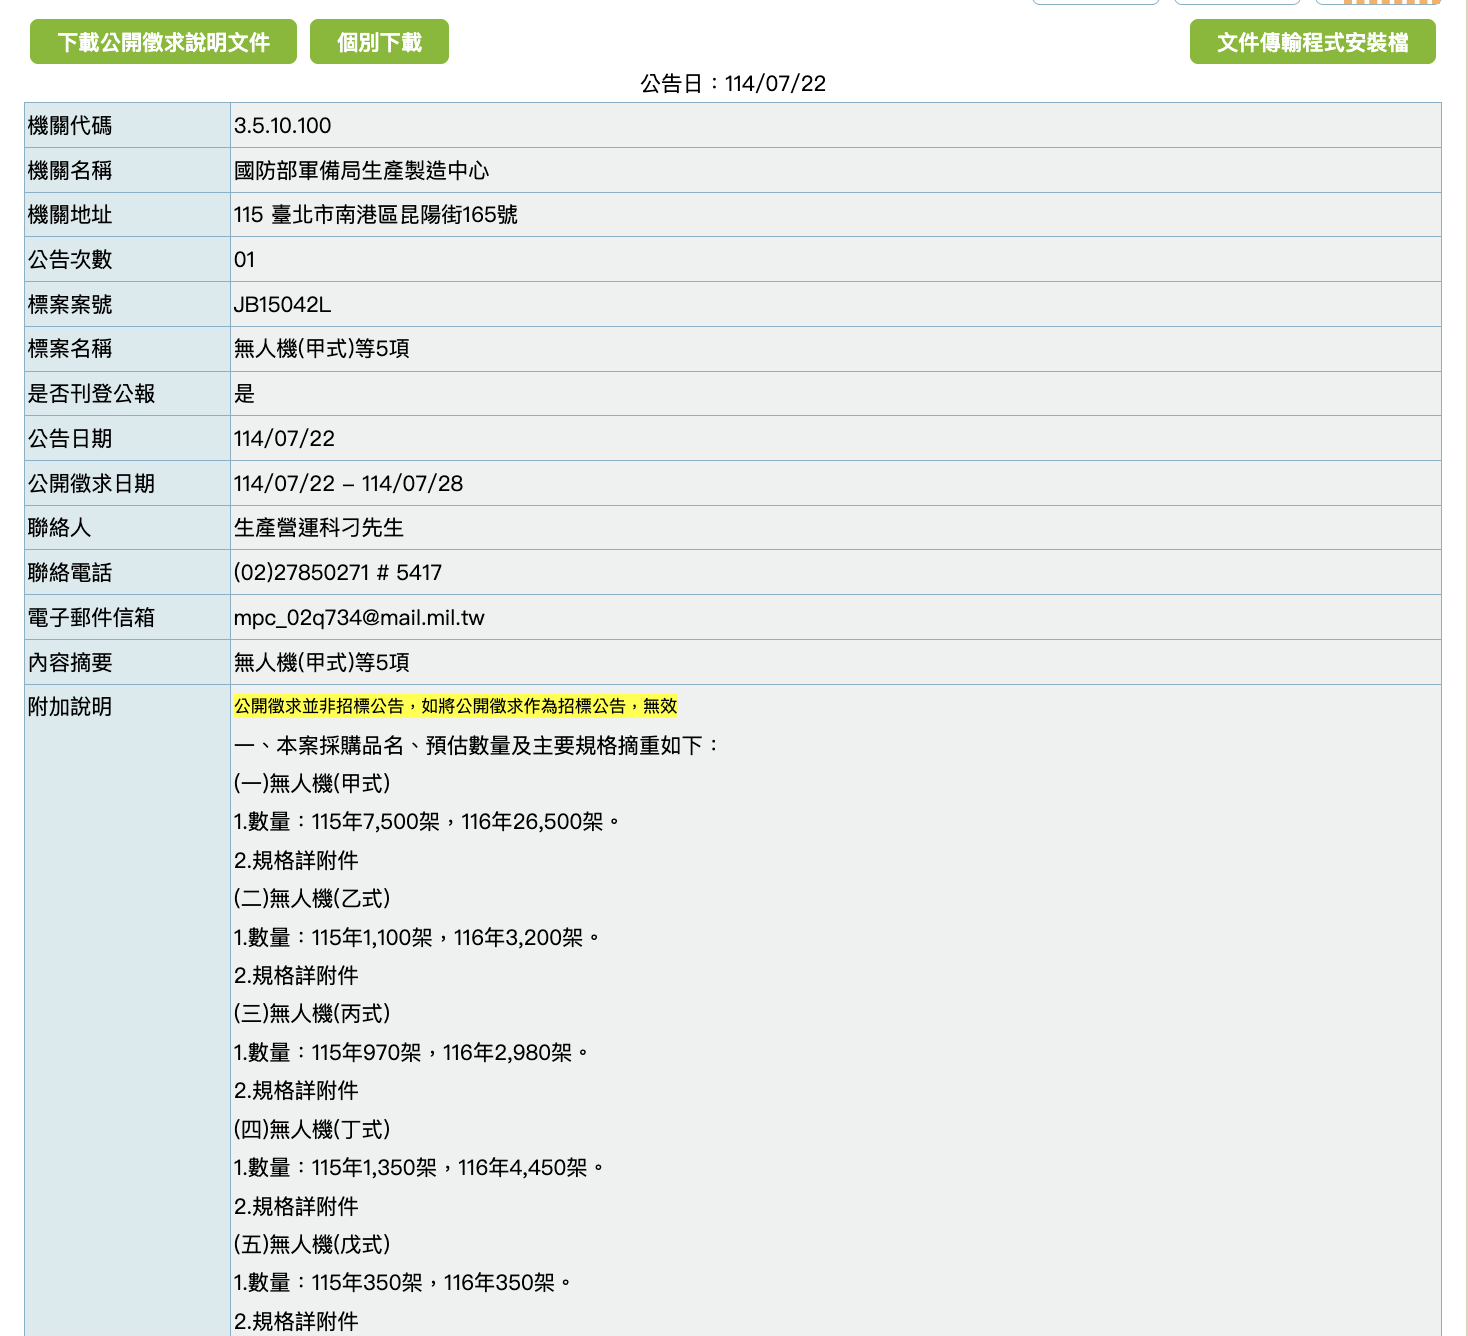Select the case number JB15042L

(282, 305)
